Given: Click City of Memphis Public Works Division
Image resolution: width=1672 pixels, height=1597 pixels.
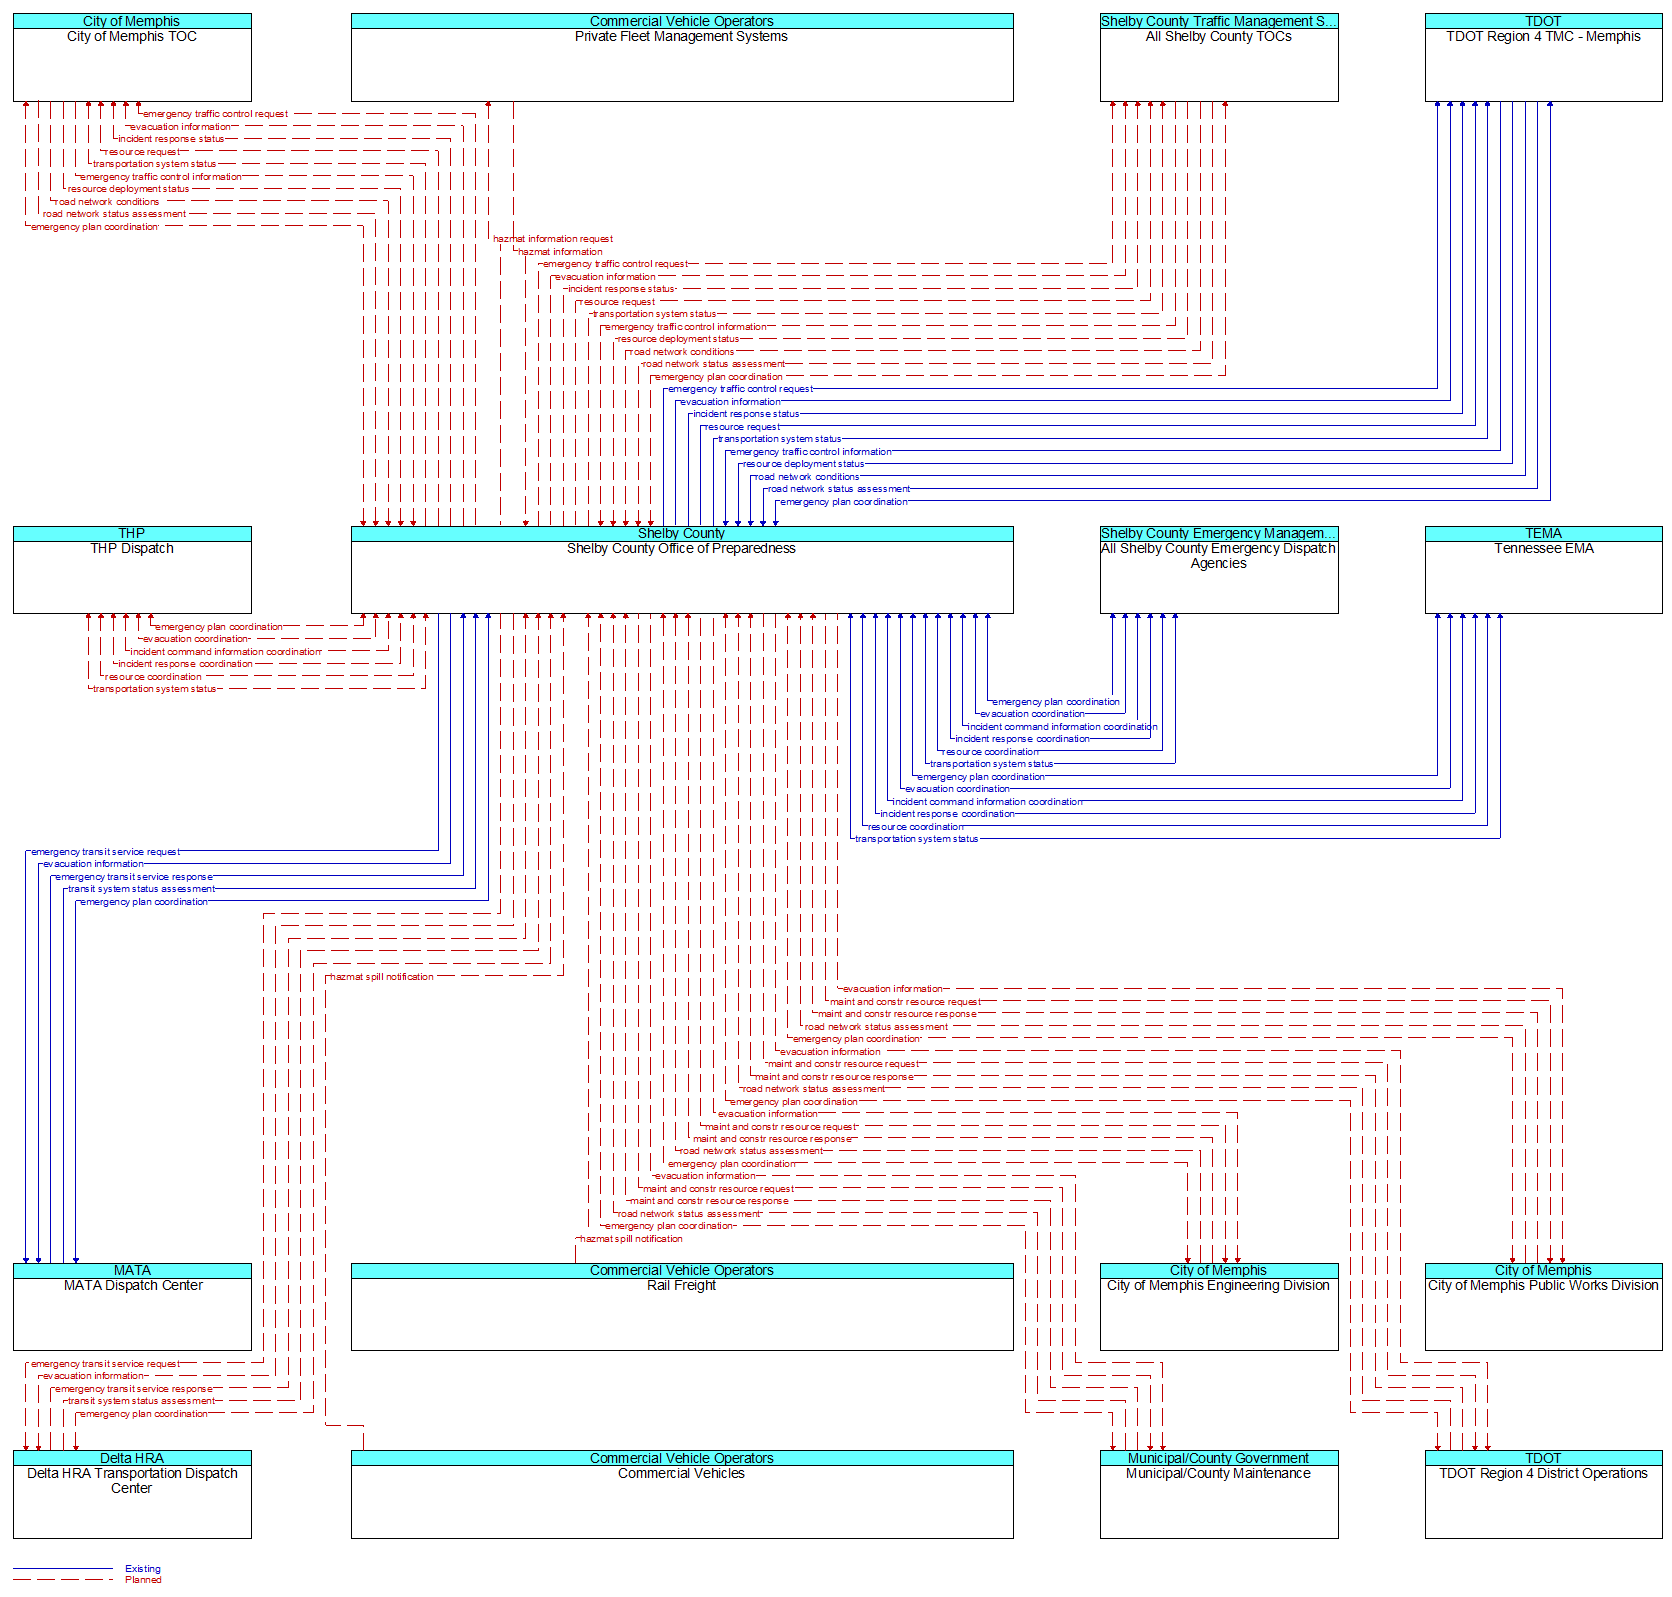Looking at the screenshot, I should (x=1544, y=1307).
